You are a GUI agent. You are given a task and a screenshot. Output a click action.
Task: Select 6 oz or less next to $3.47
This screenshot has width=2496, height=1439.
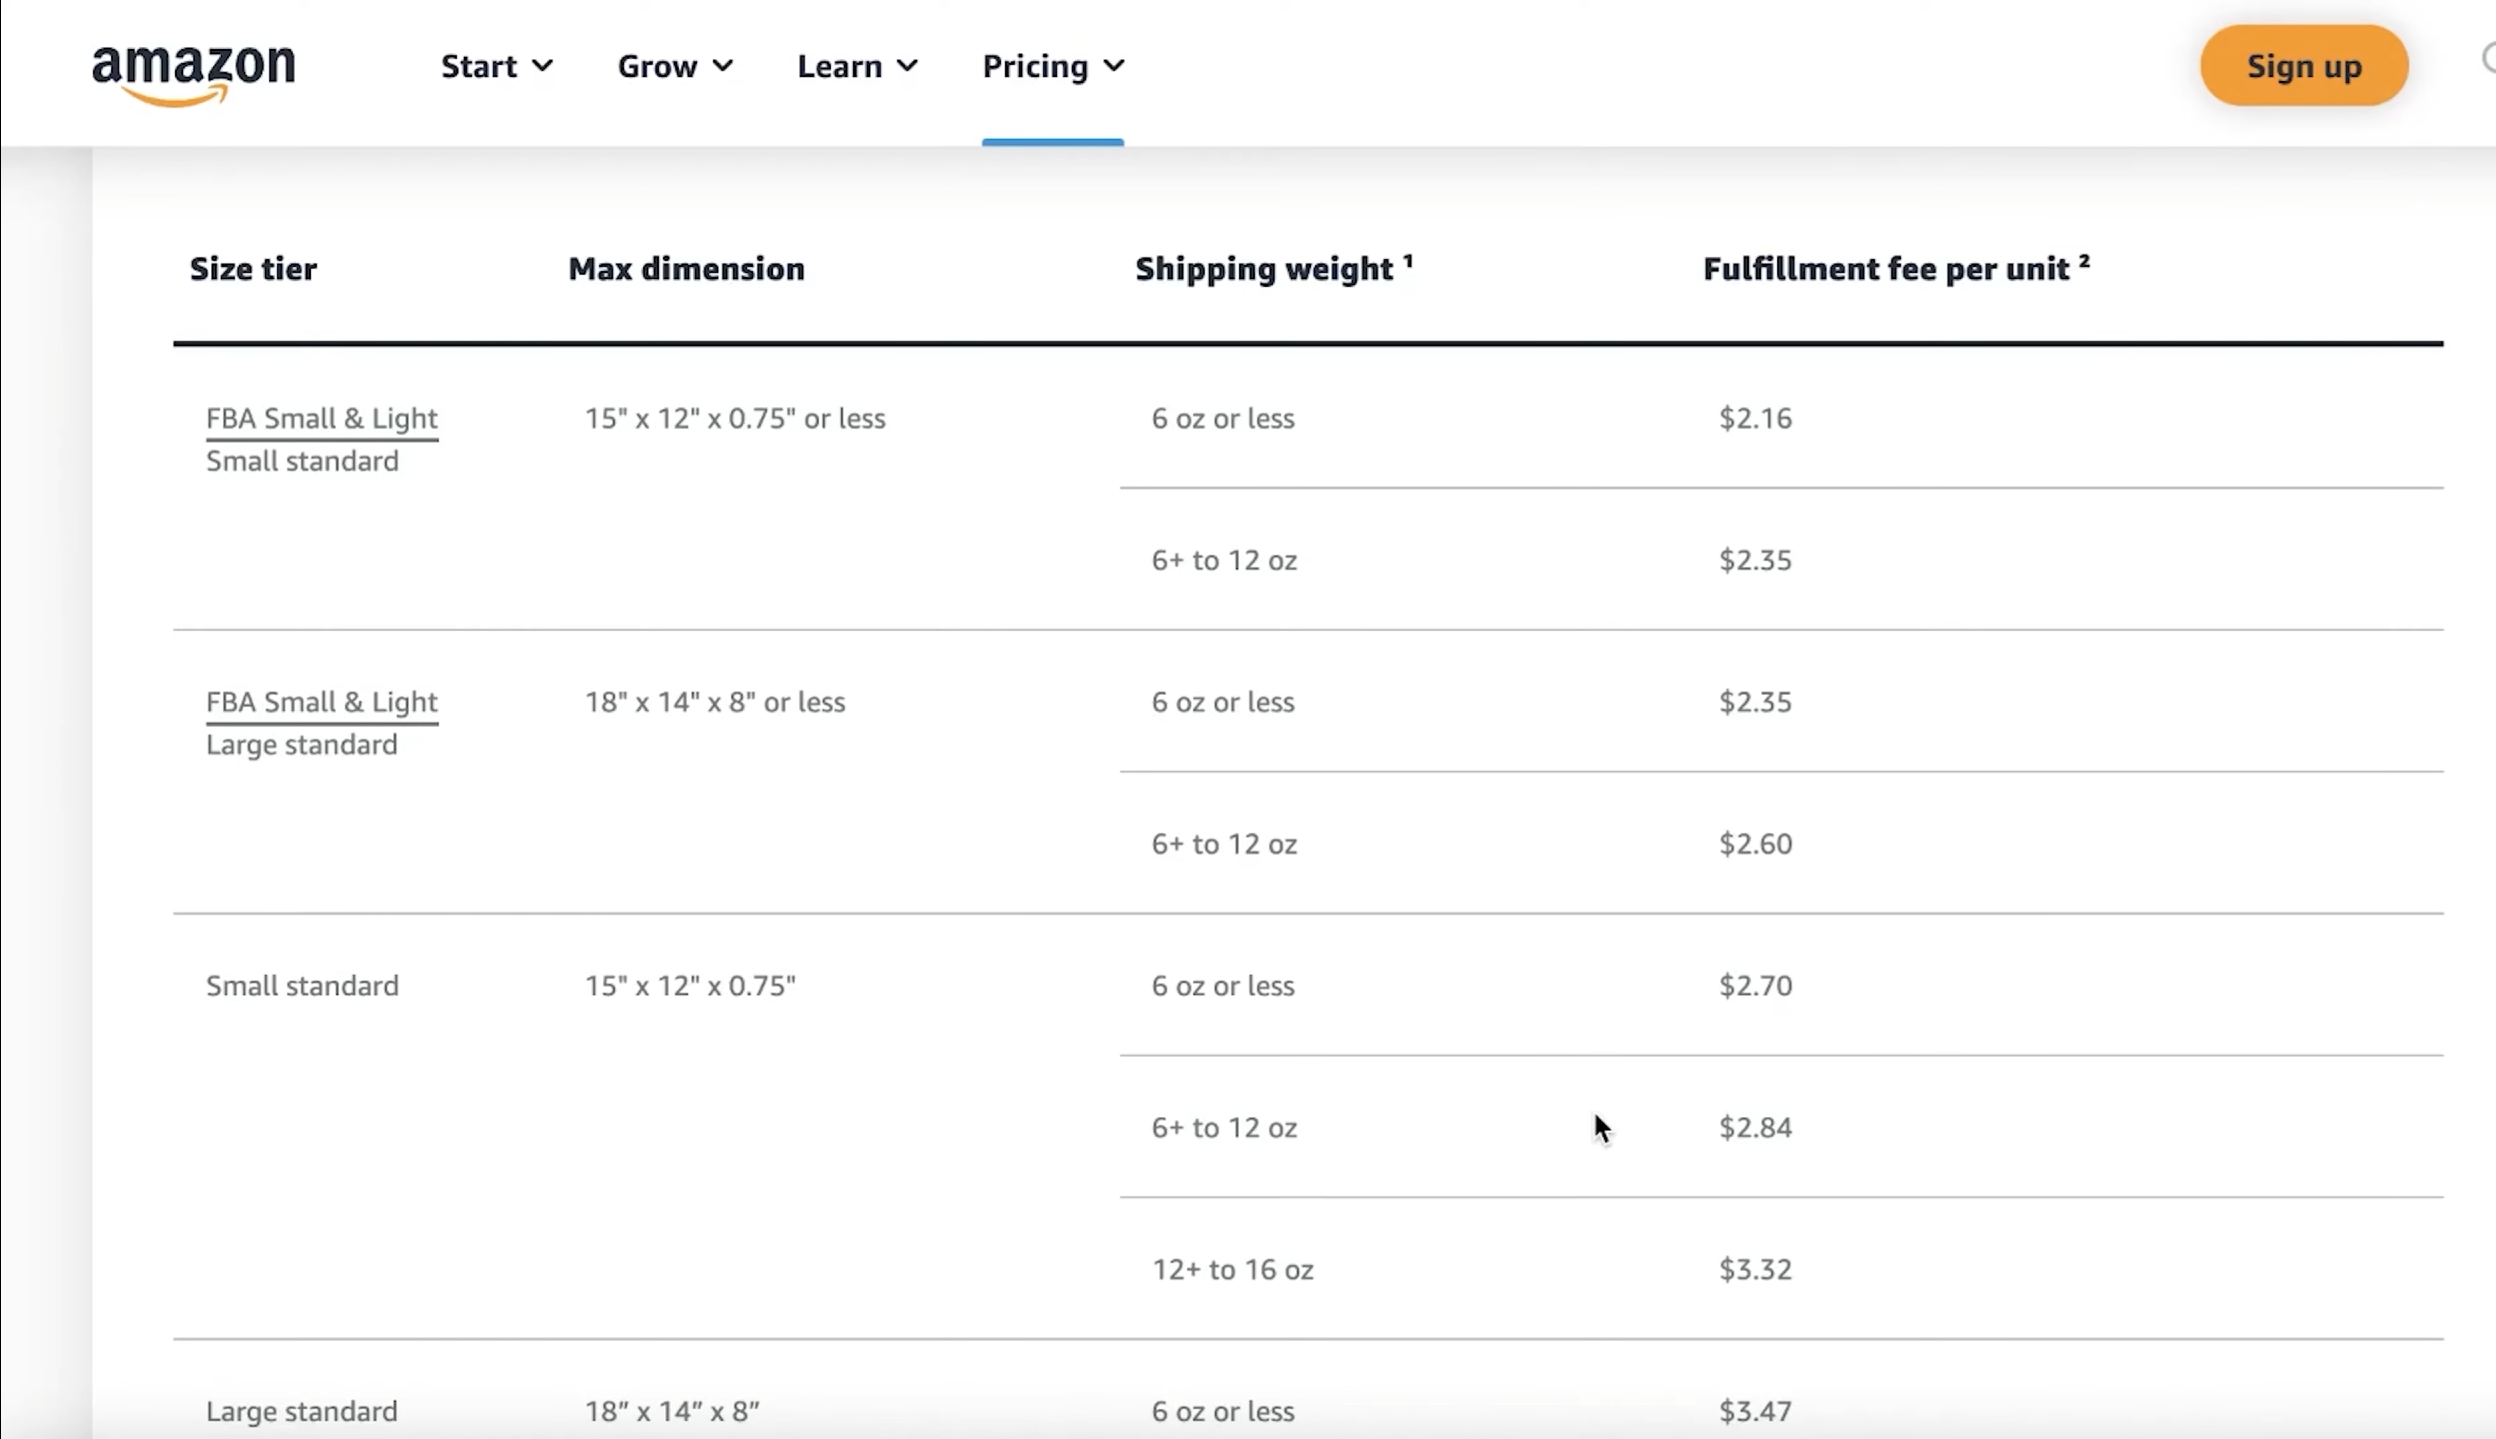point(1223,1412)
